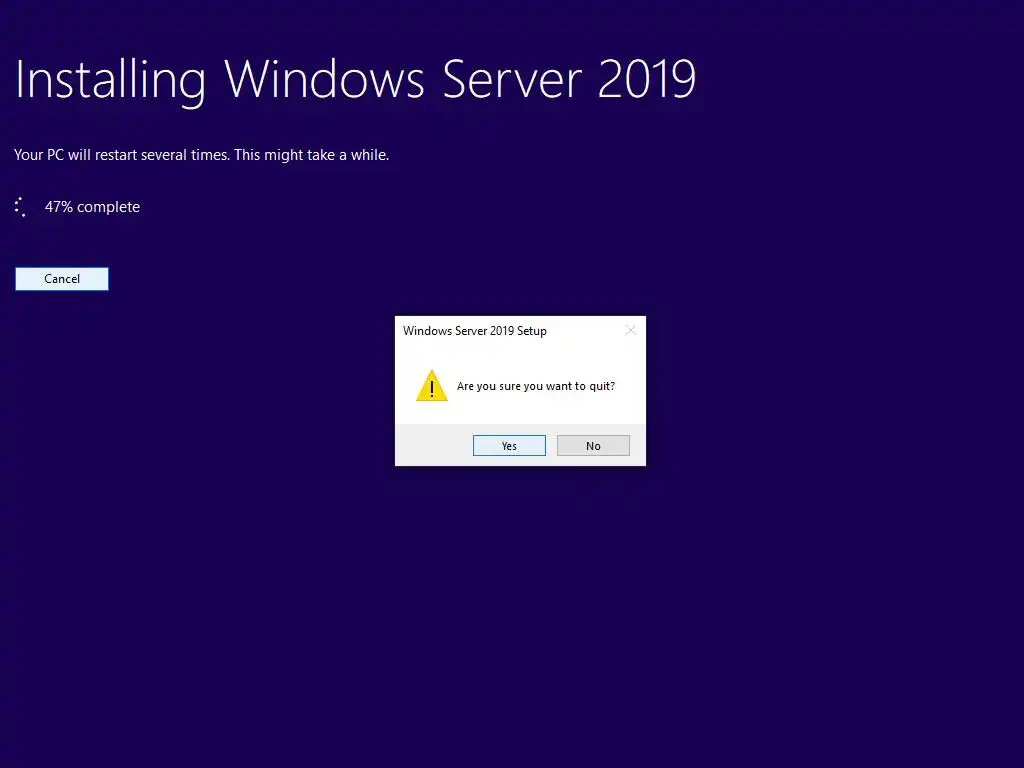Click the yellow warning triangle icon

pos(432,385)
